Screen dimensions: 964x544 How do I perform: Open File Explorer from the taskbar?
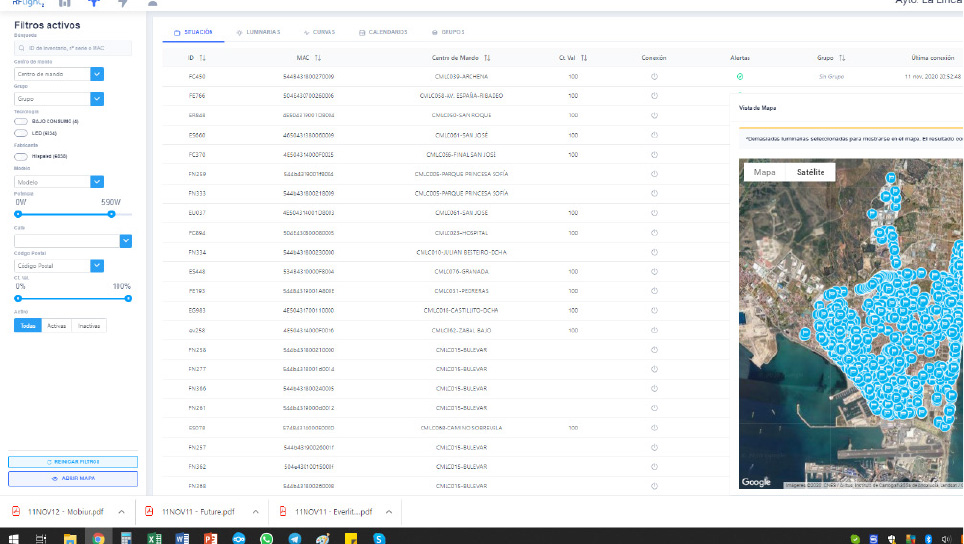pos(70,538)
